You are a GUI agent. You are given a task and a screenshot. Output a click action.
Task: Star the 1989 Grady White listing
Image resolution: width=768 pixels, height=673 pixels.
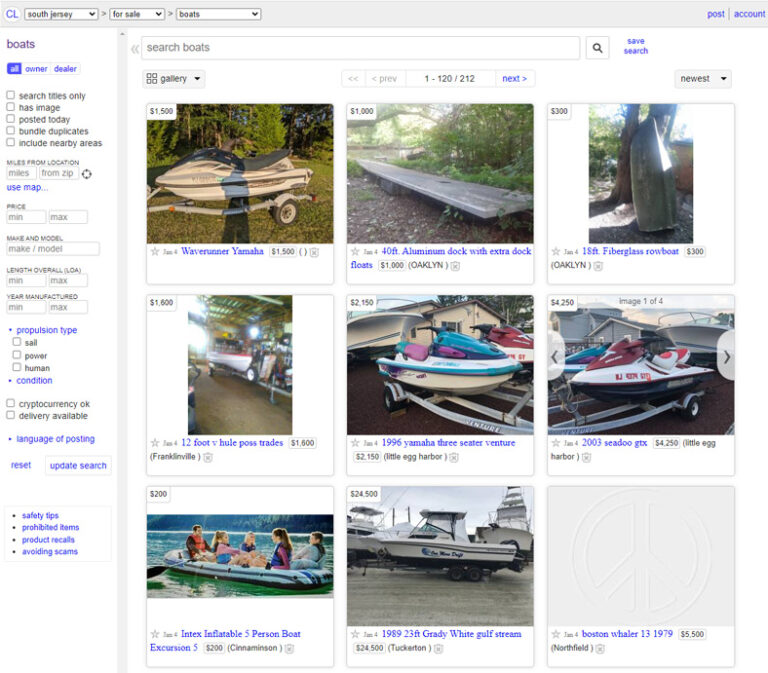[355, 634]
